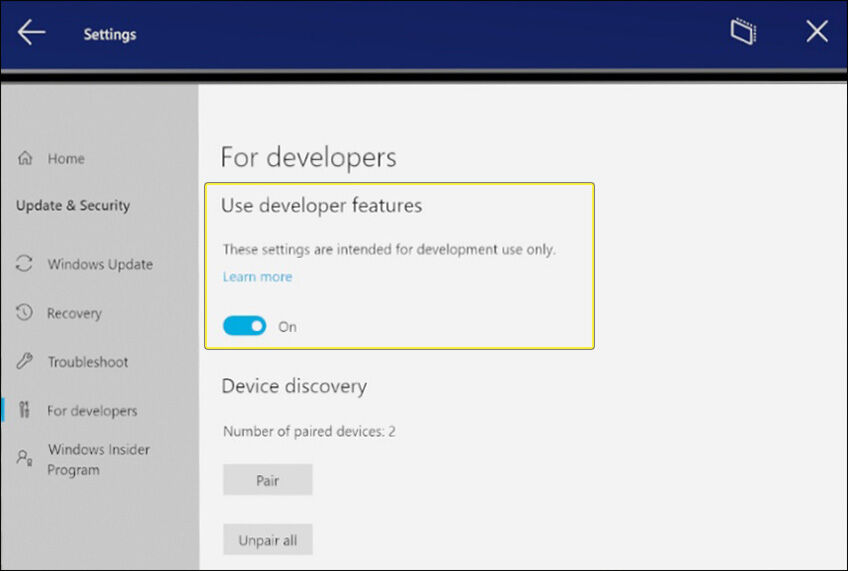The image size is (848, 571).
Task: Click the development use only description text
Action: pyautogui.click(x=389, y=249)
